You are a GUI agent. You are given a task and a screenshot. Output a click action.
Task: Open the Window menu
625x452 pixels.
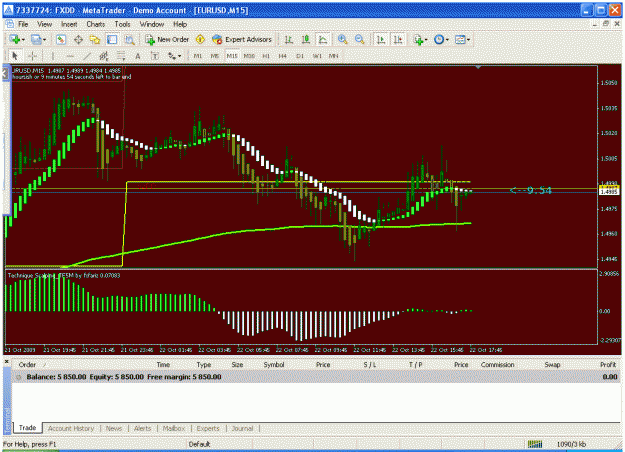(x=152, y=24)
